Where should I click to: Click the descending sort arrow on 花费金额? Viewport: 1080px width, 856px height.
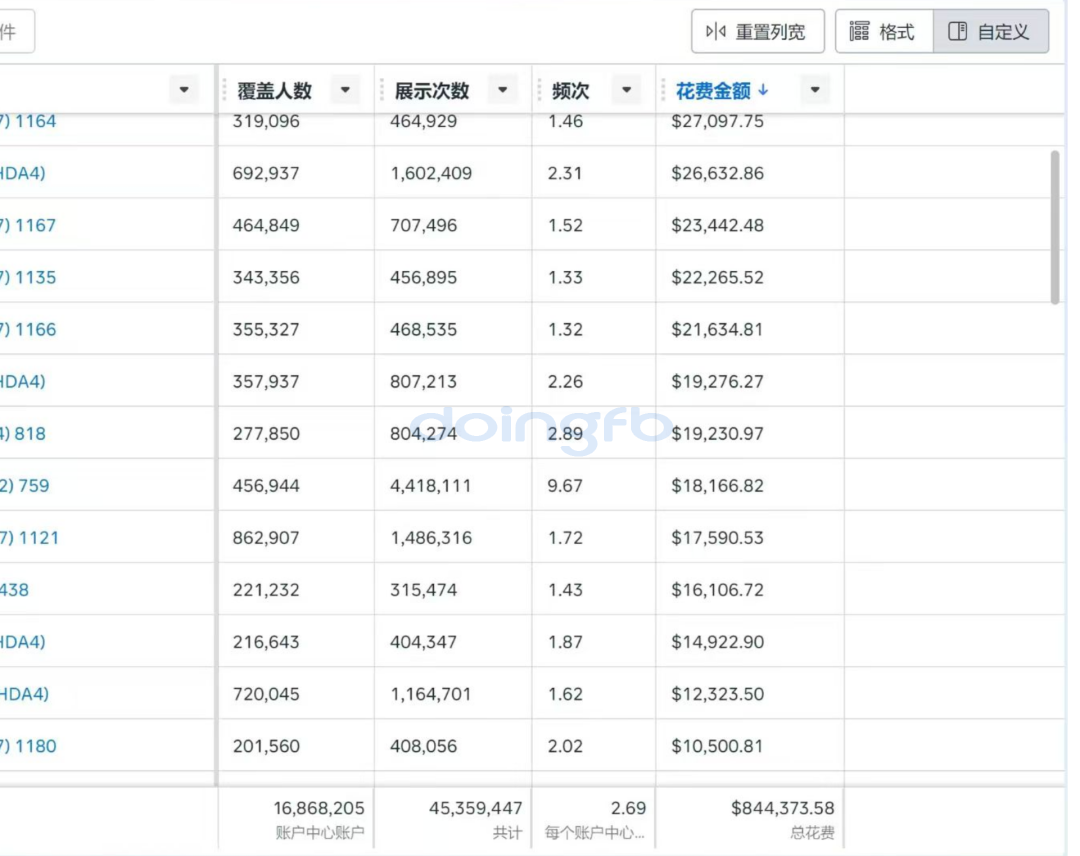764,90
